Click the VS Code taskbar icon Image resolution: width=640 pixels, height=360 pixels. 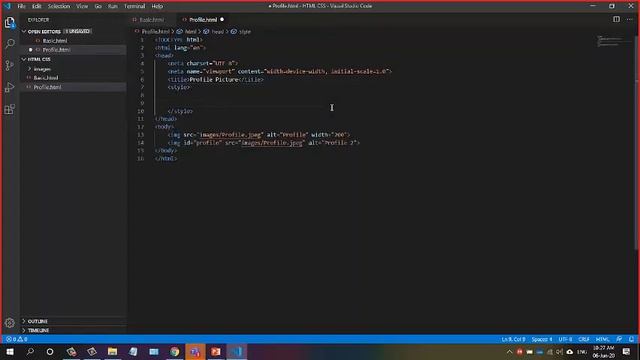237,351
